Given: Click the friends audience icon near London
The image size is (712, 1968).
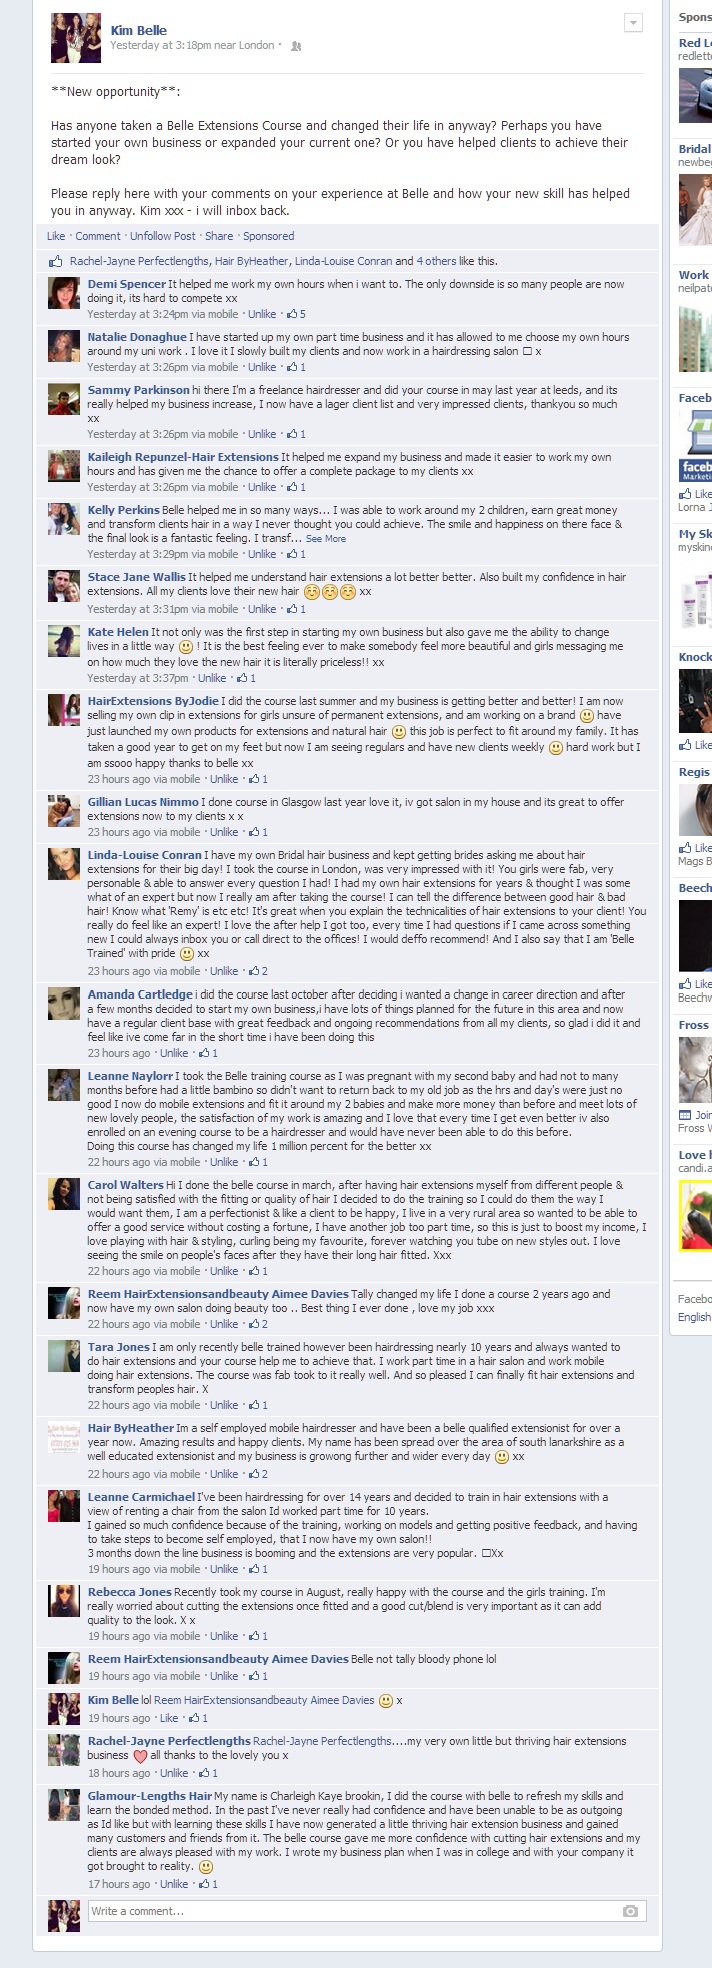Looking at the screenshot, I should pos(296,46).
